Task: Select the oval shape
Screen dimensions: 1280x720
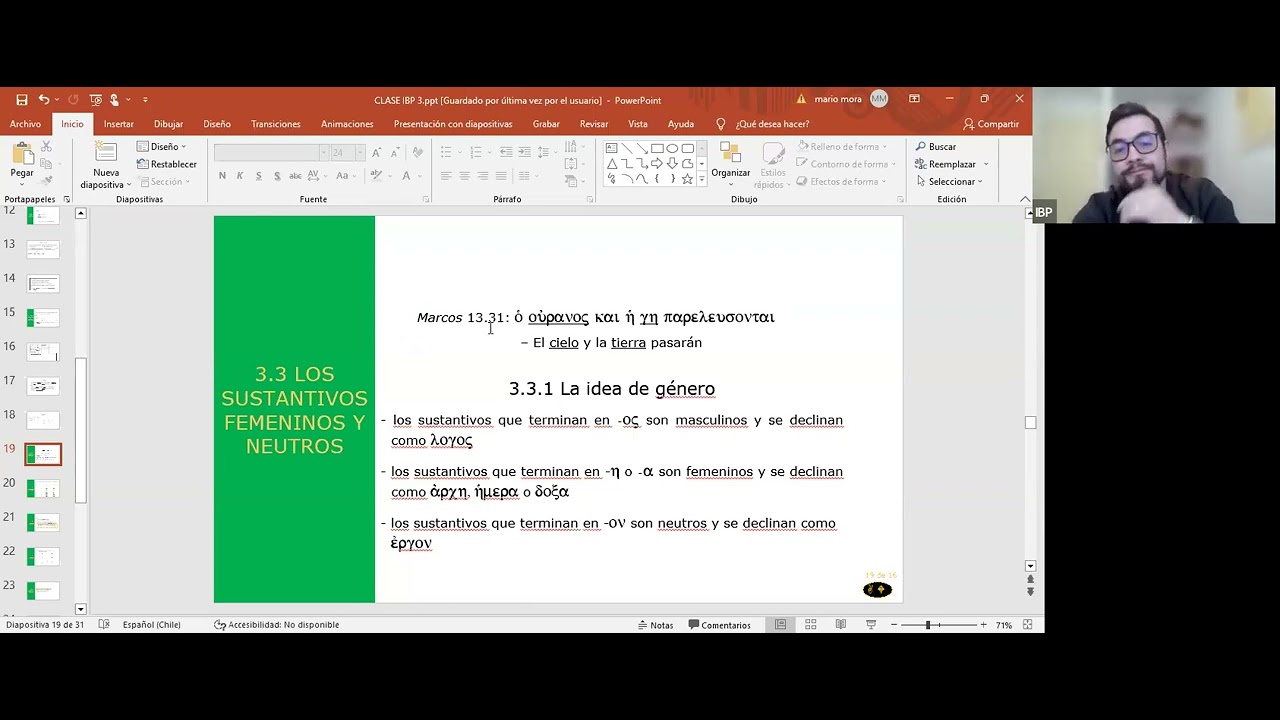Action: [x=672, y=148]
